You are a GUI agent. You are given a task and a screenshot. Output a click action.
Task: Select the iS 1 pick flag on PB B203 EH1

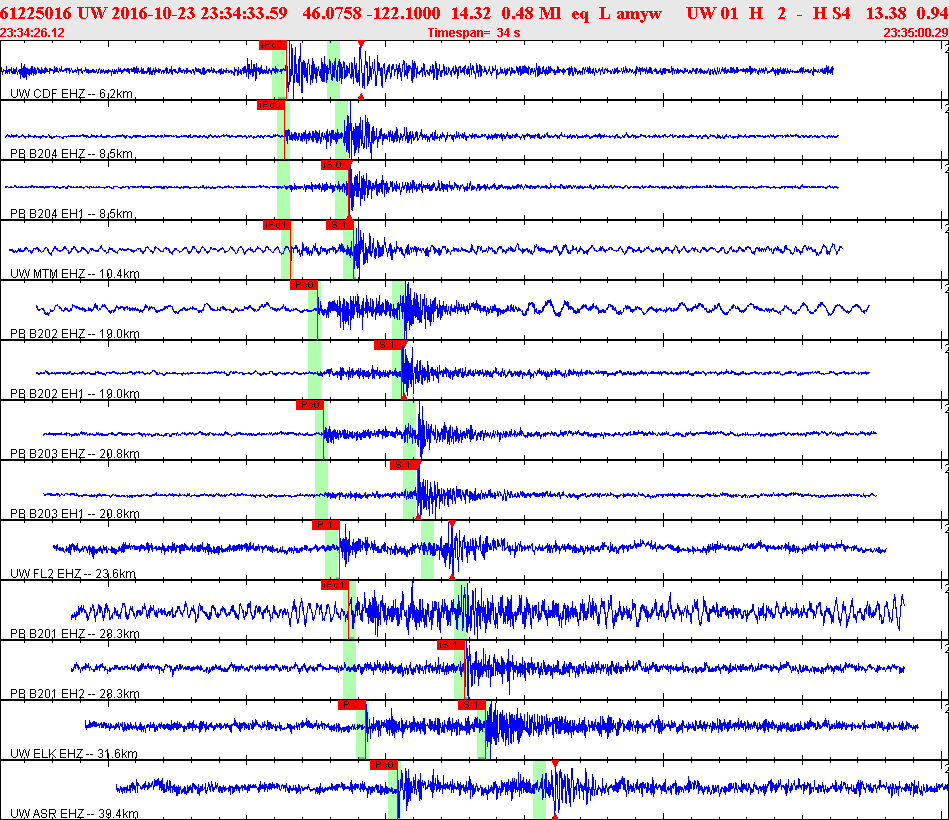[x=404, y=465]
